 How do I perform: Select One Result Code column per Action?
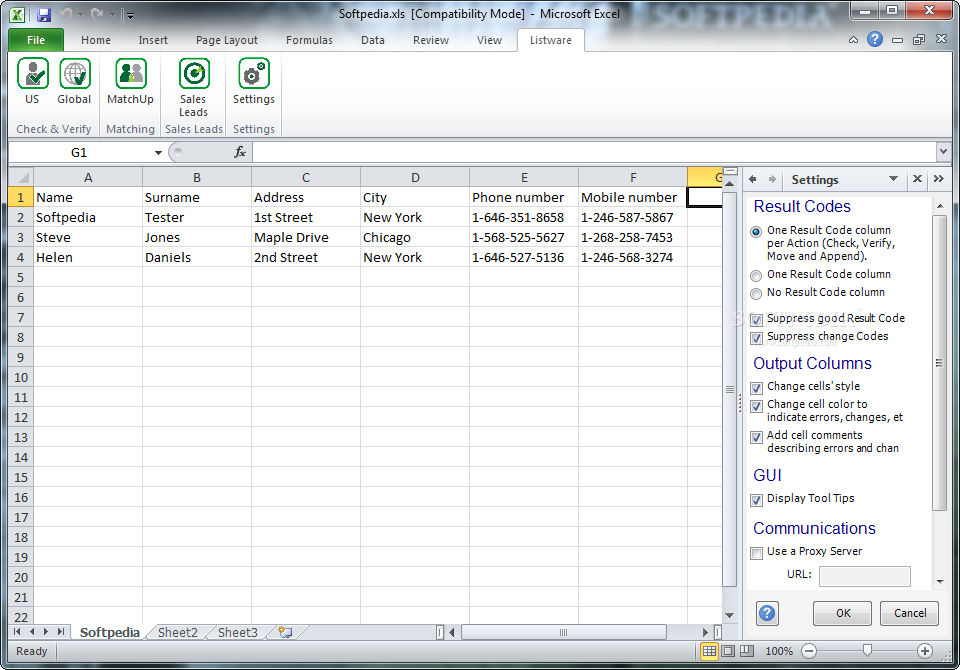tap(756, 231)
